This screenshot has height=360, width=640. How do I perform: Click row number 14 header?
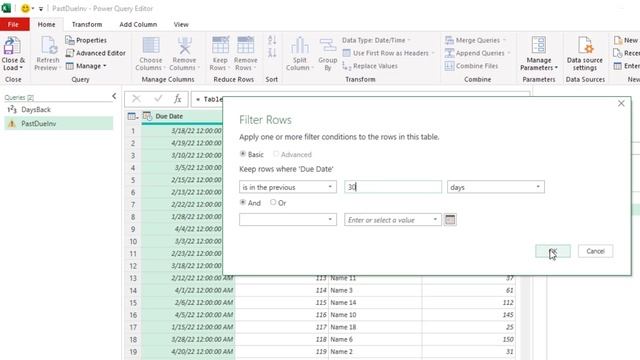(x=133, y=290)
